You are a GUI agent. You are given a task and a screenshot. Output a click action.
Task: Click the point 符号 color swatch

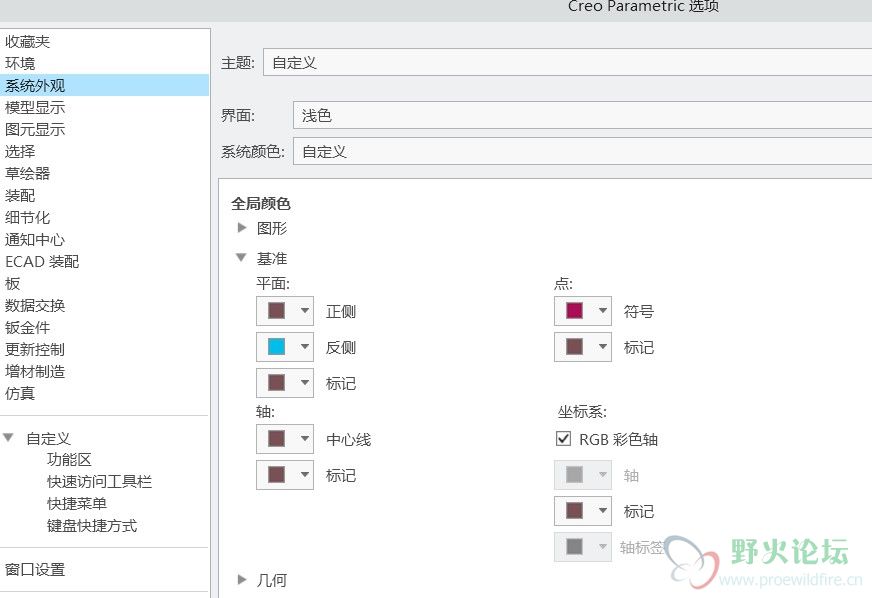(574, 310)
